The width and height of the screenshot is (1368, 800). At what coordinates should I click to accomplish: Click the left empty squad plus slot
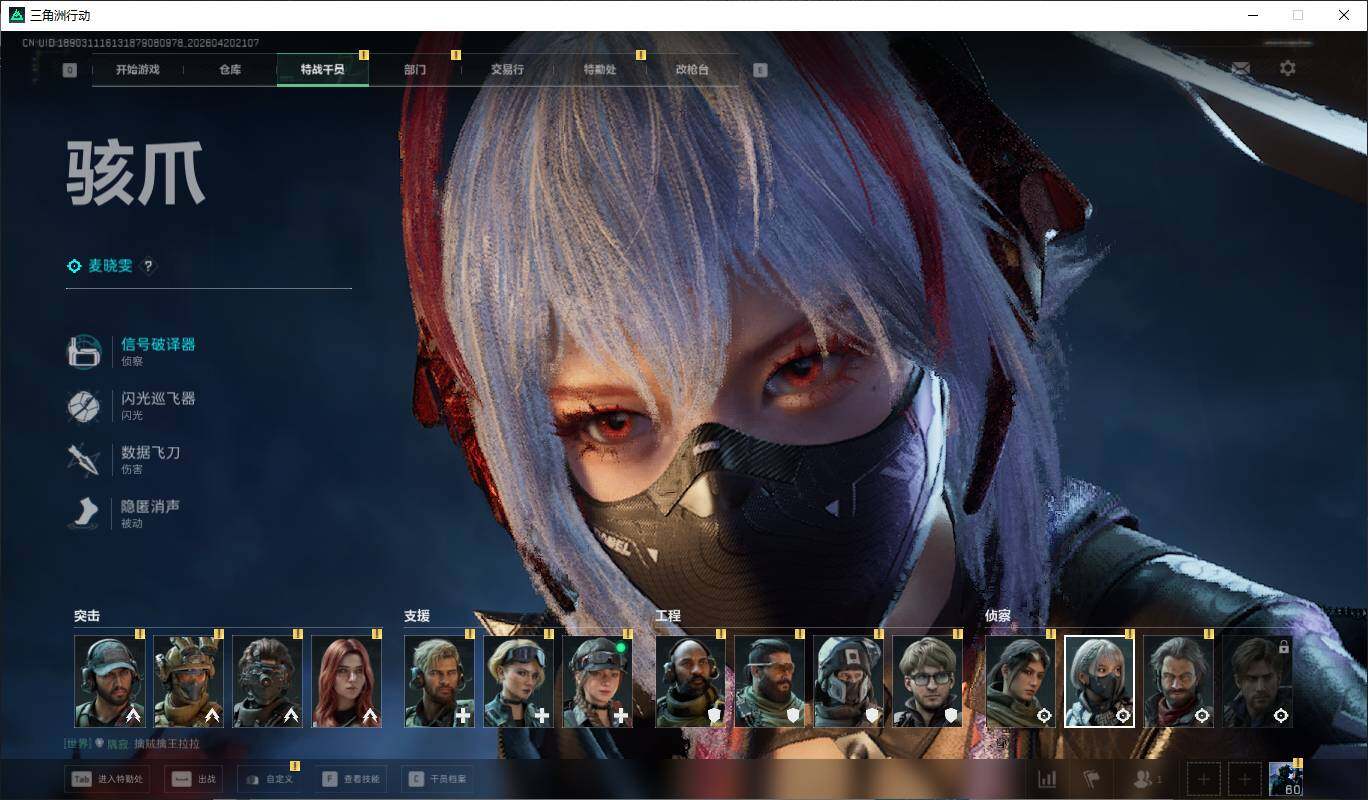pos(1204,779)
